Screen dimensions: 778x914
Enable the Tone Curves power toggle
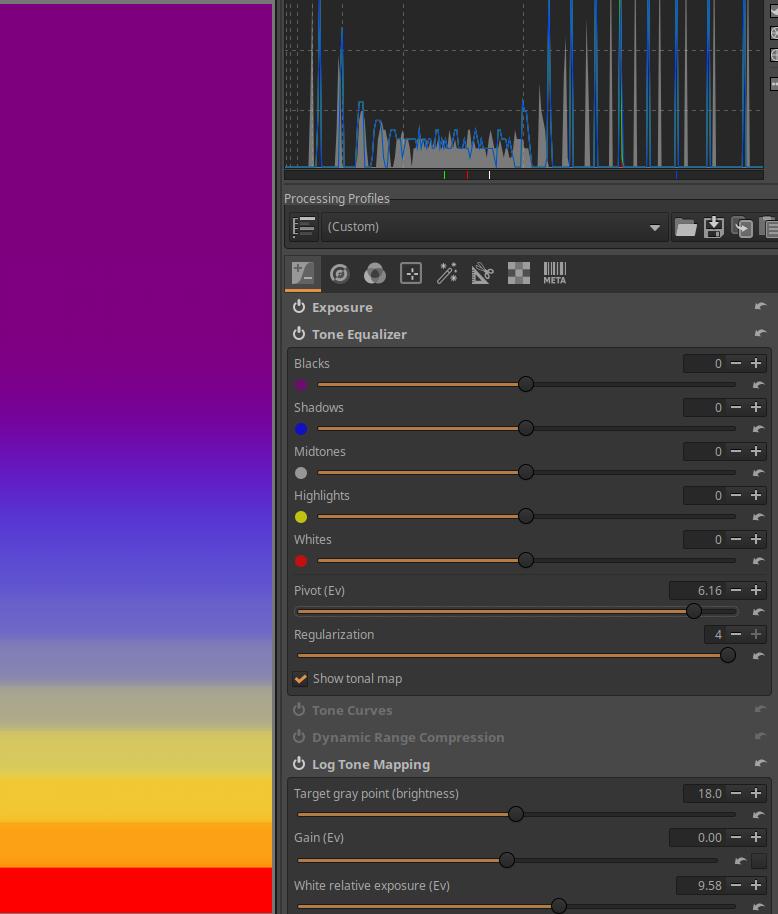299,710
